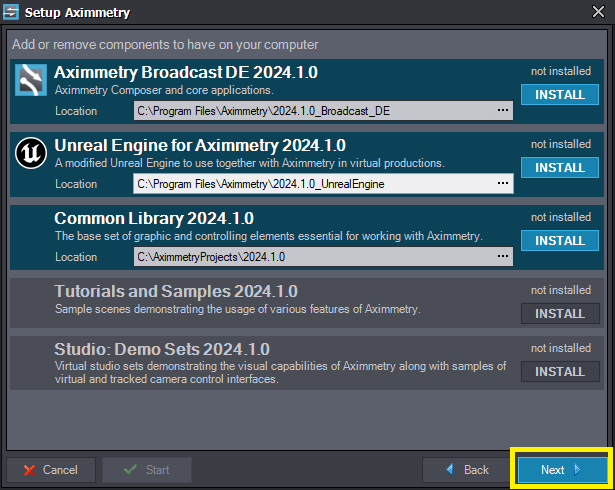This screenshot has height=490, width=615.
Task: Toggle INSTALL for Aximmetry Broadcast DE
Action: click(560, 94)
